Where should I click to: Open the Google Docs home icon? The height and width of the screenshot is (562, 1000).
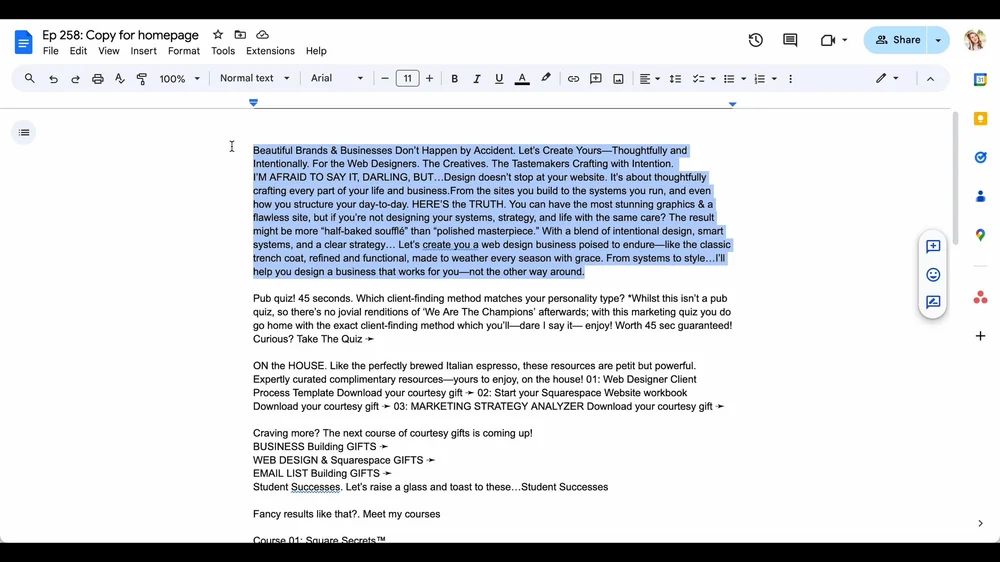23,42
